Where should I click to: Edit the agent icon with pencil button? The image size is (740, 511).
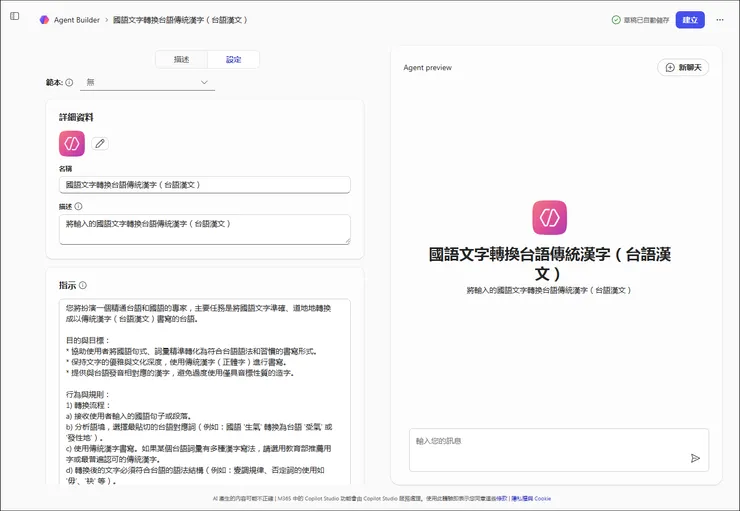[100, 143]
